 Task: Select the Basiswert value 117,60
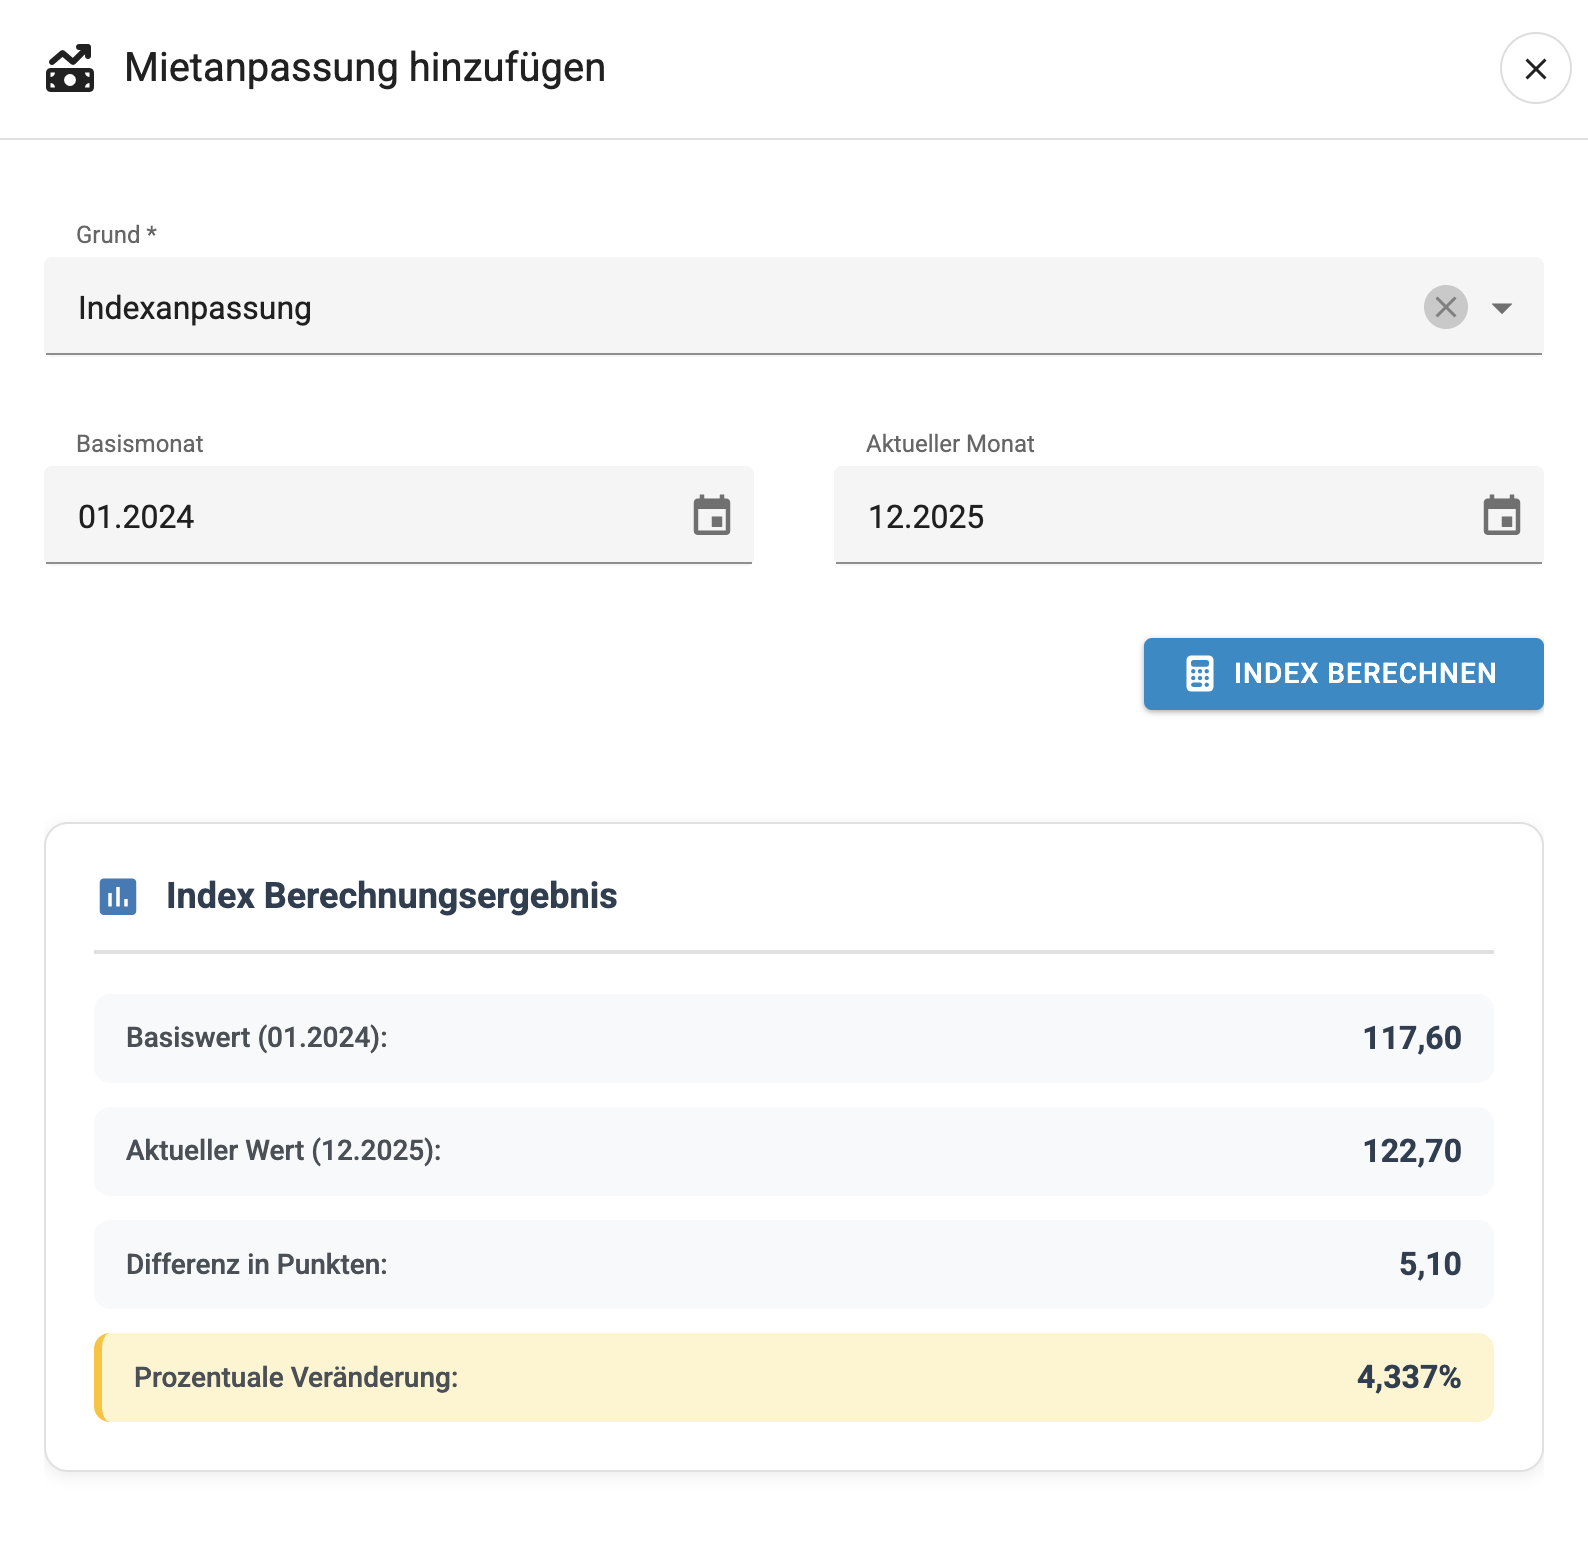[x=1412, y=1038]
